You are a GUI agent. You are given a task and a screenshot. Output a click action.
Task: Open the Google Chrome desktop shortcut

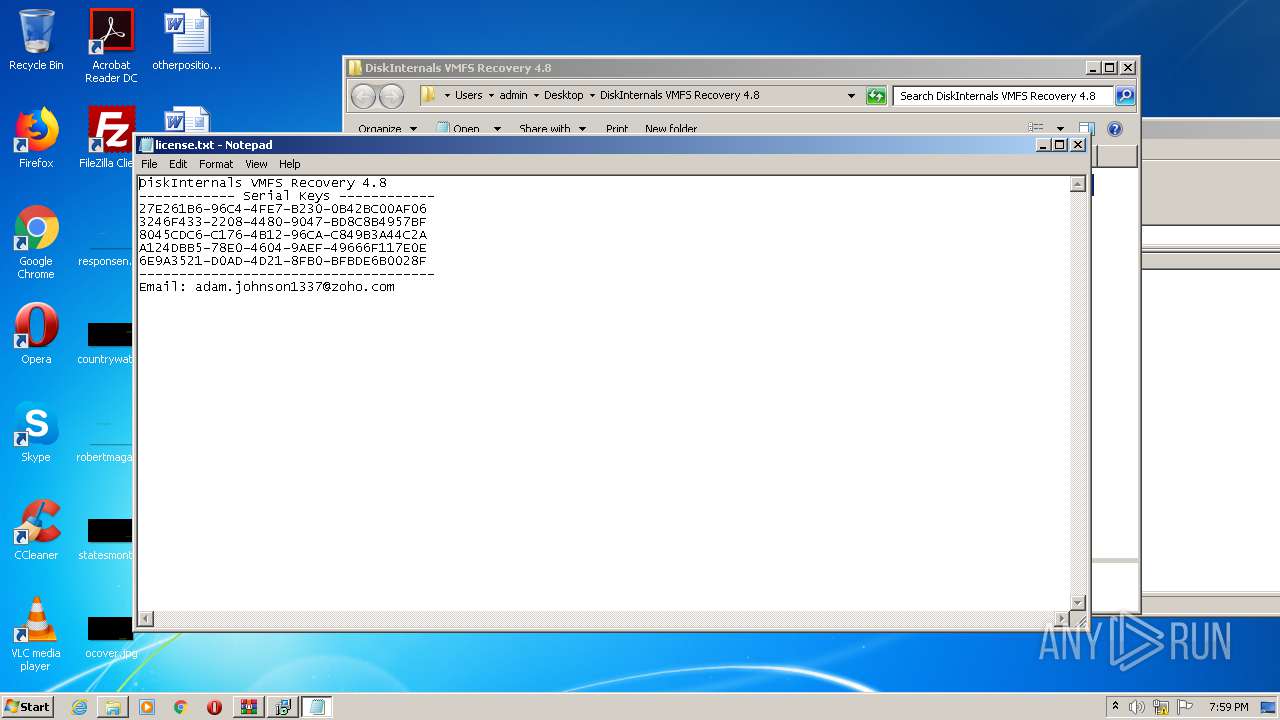[36, 242]
